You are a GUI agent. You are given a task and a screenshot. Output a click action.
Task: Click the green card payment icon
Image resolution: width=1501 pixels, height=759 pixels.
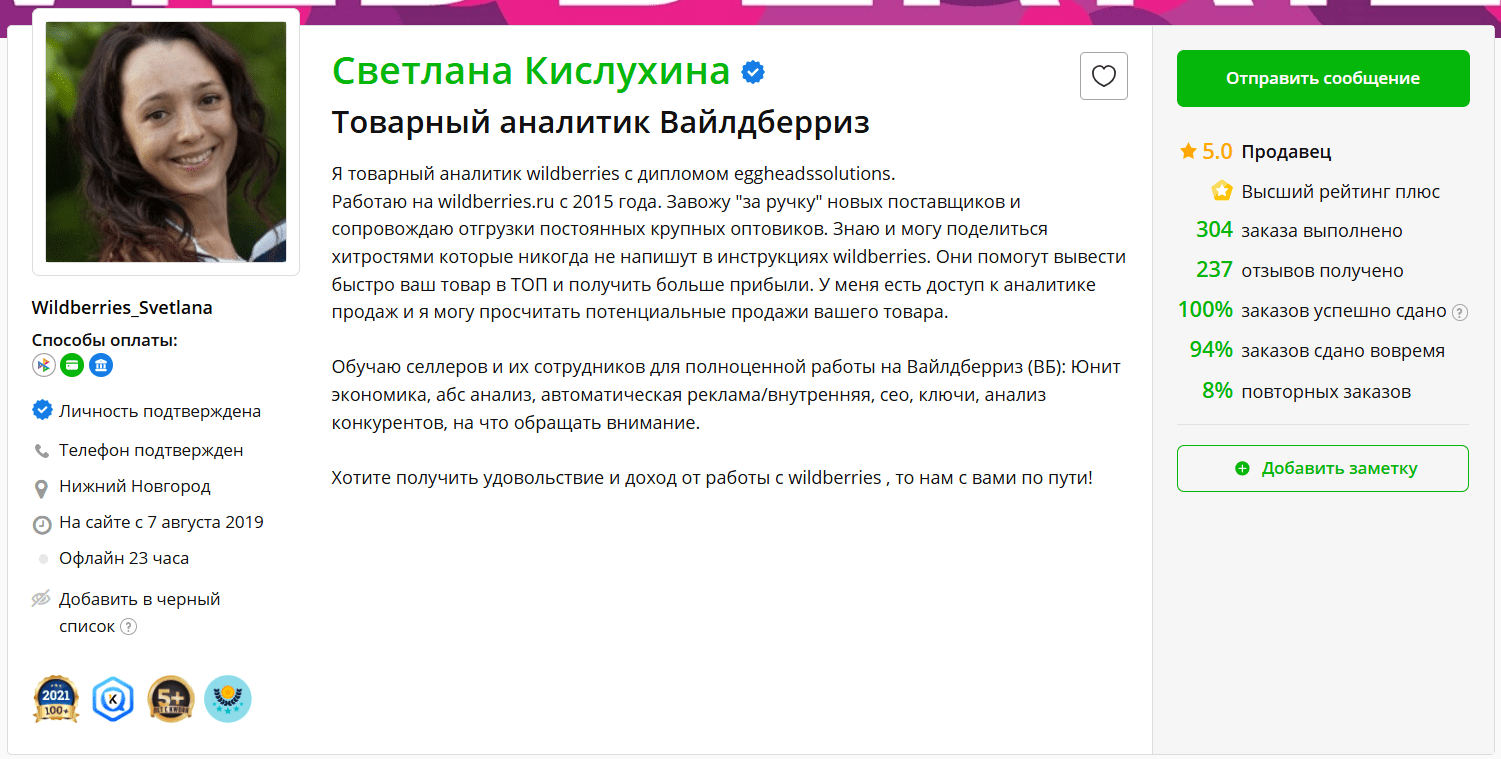pyautogui.click(x=71, y=366)
